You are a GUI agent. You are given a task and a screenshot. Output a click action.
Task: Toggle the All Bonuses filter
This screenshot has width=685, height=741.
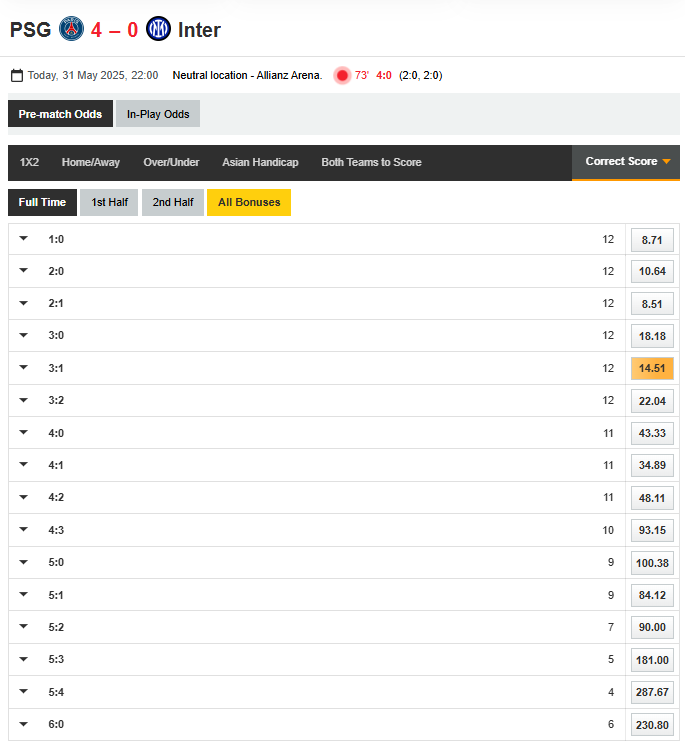point(248,202)
